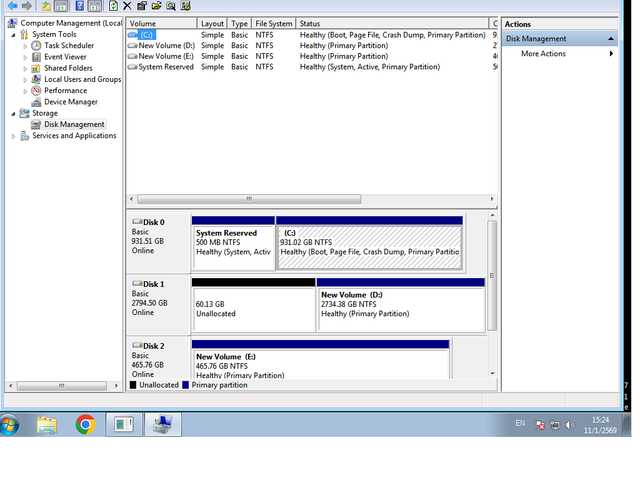Sort by the Volume column header

click(x=162, y=23)
